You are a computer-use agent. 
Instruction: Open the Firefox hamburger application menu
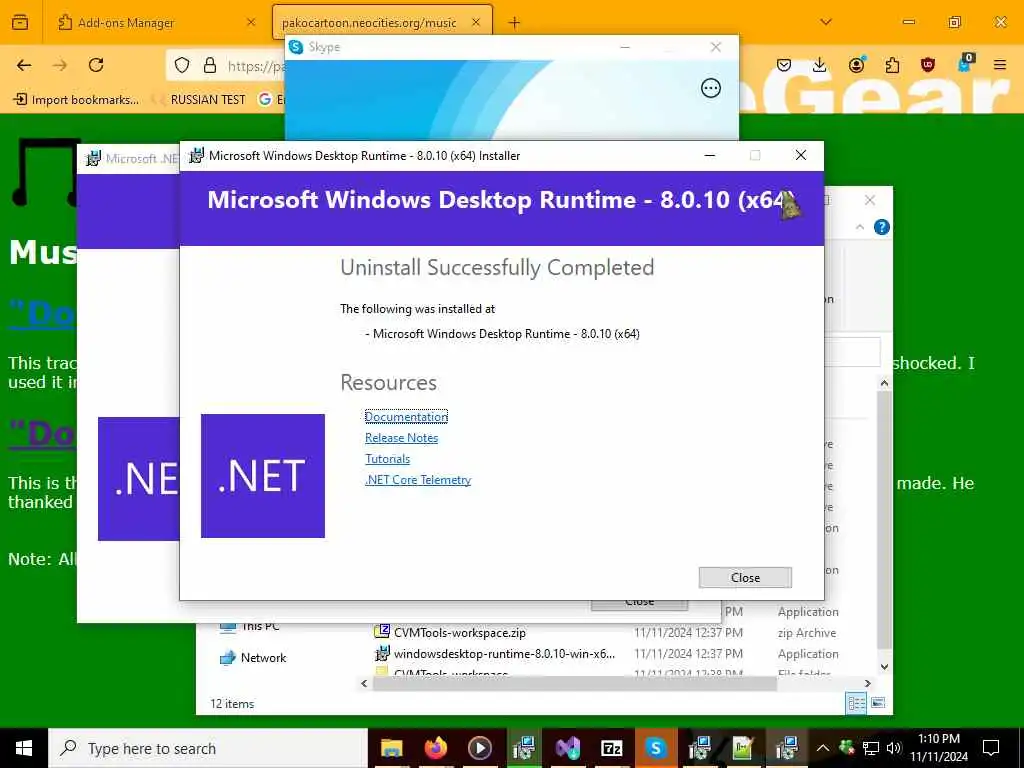click(1000, 65)
